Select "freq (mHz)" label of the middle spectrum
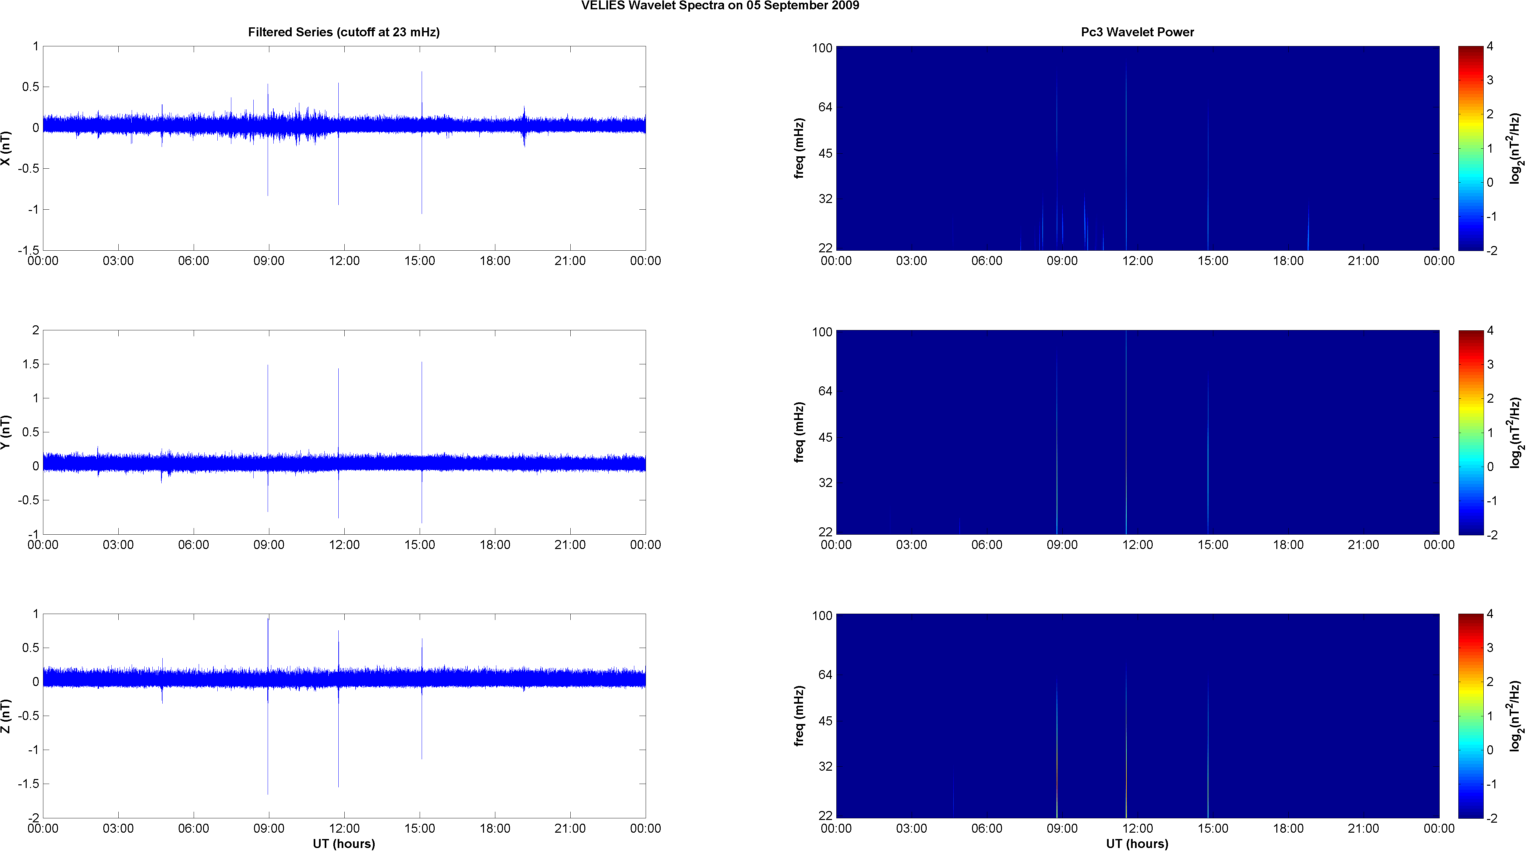The width and height of the screenshot is (1526, 851). (799, 432)
